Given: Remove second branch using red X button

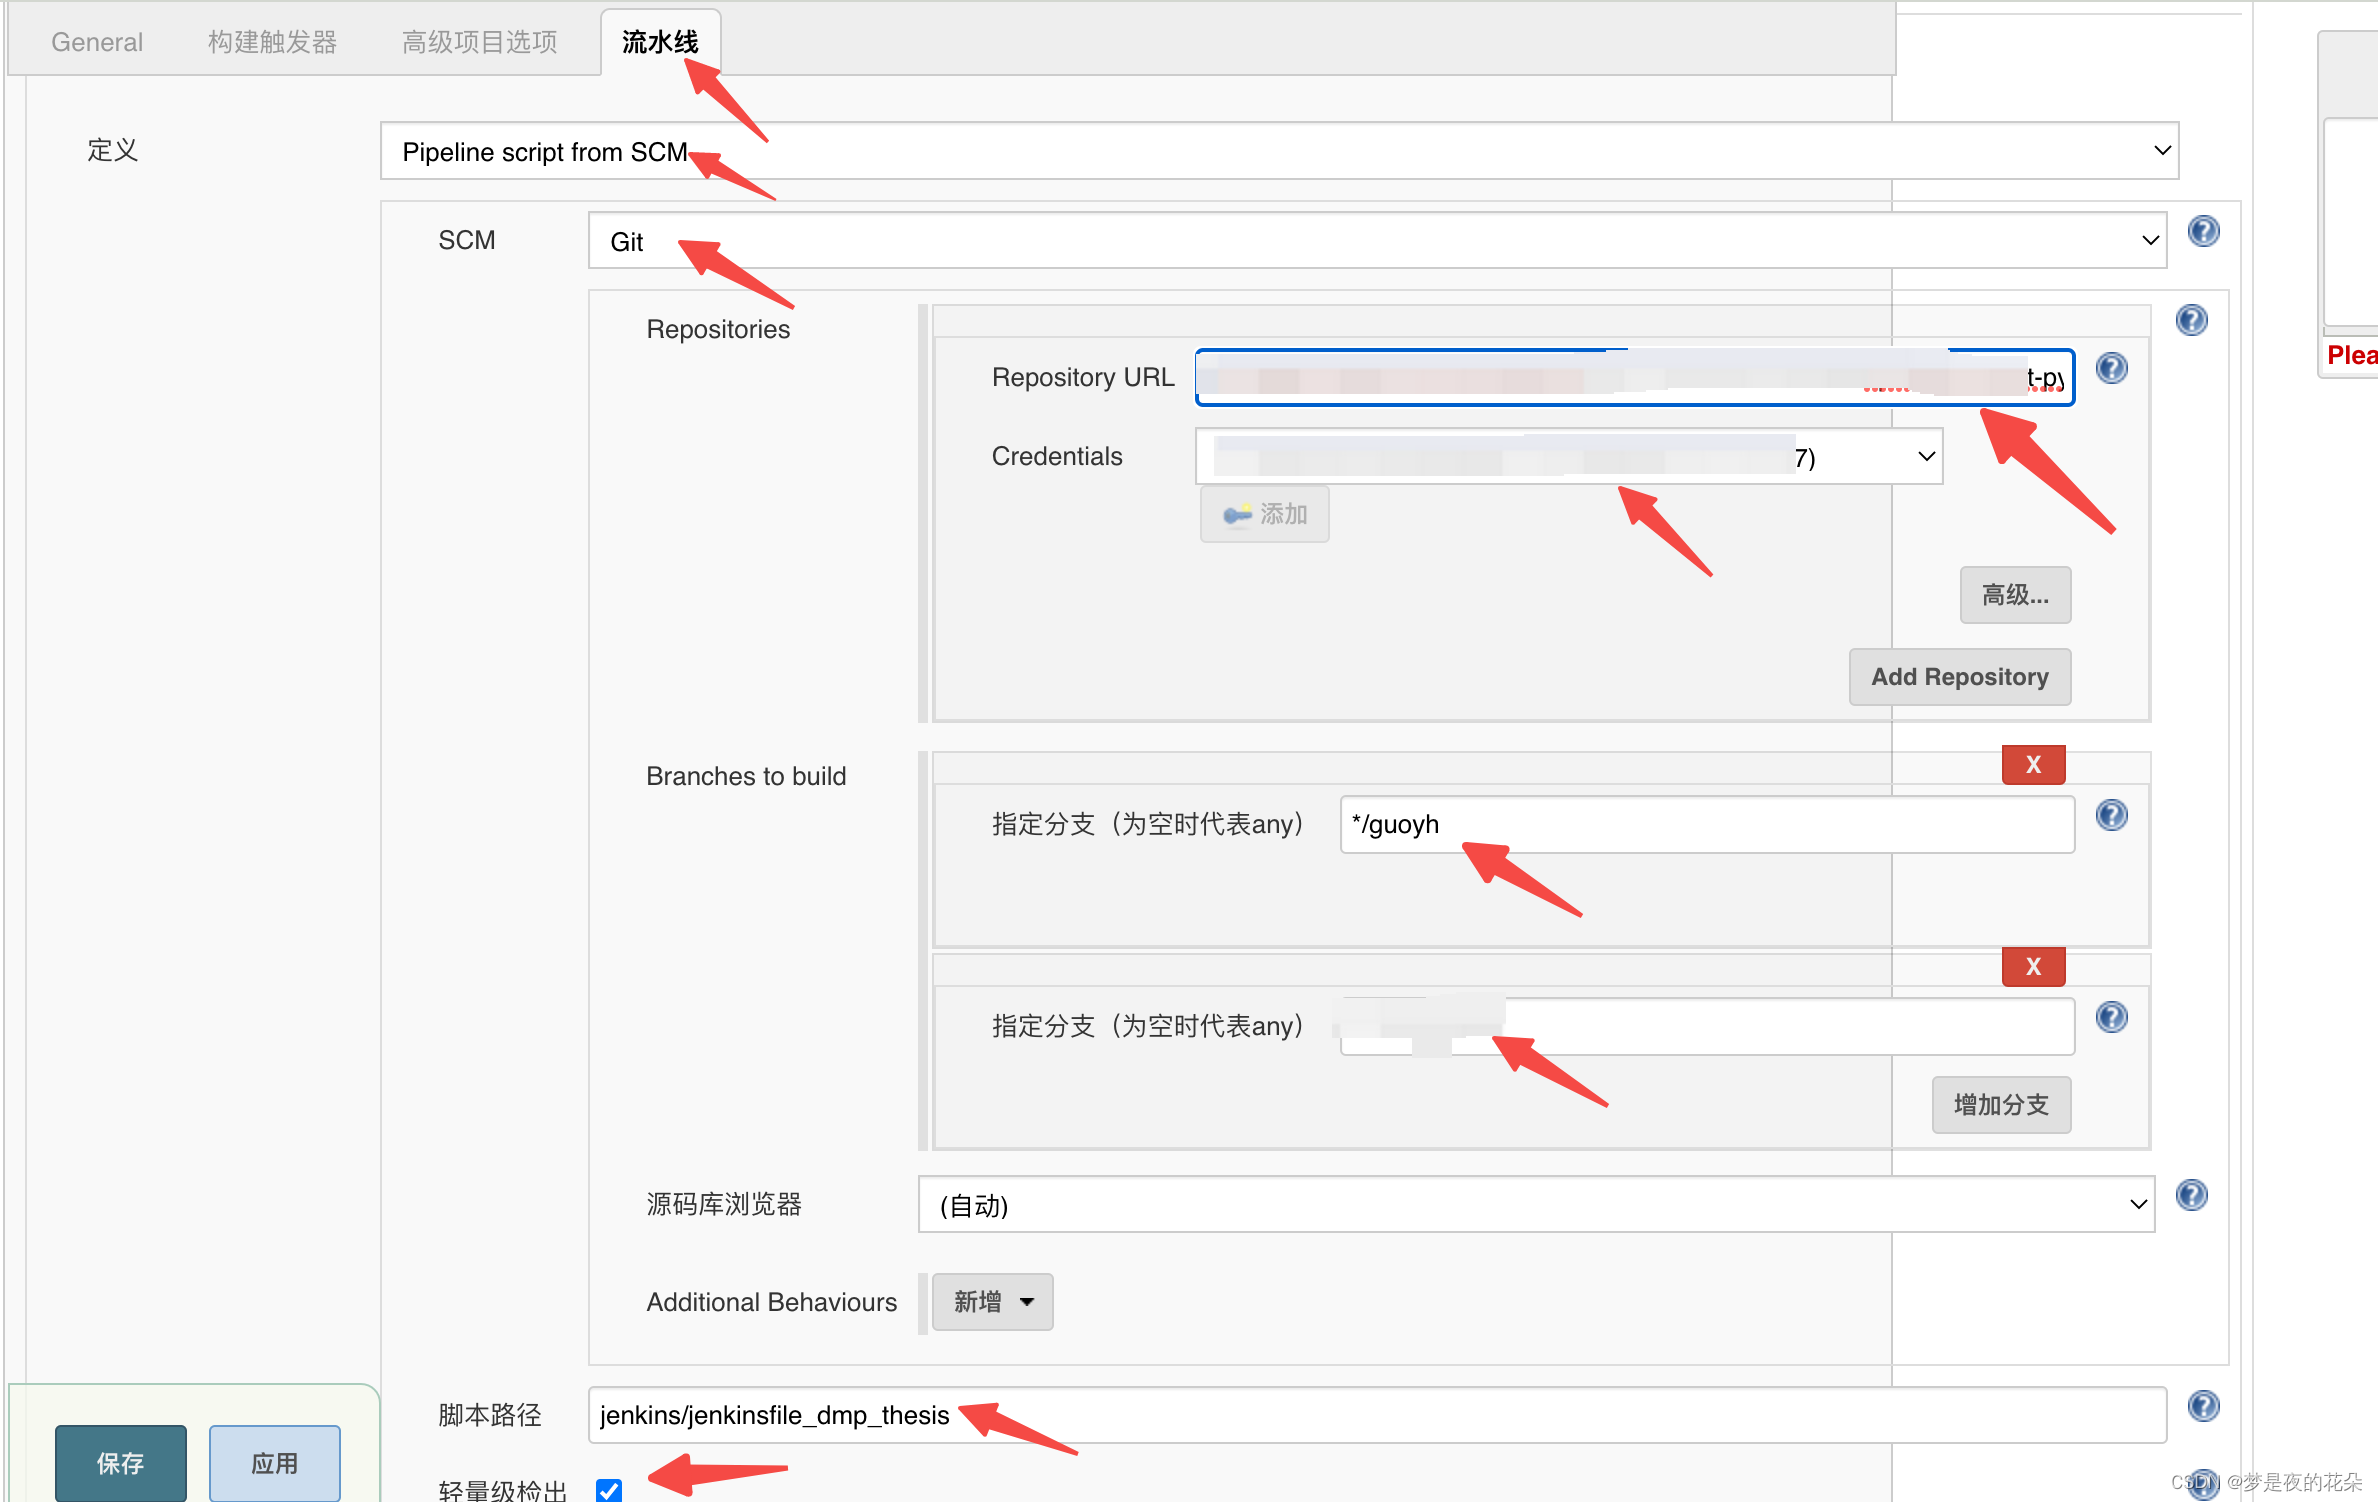Looking at the screenshot, I should click(x=2033, y=967).
